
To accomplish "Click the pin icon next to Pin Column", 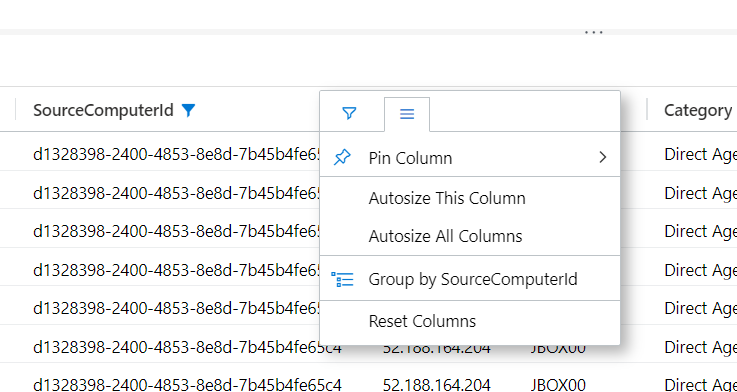I will 342,158.
